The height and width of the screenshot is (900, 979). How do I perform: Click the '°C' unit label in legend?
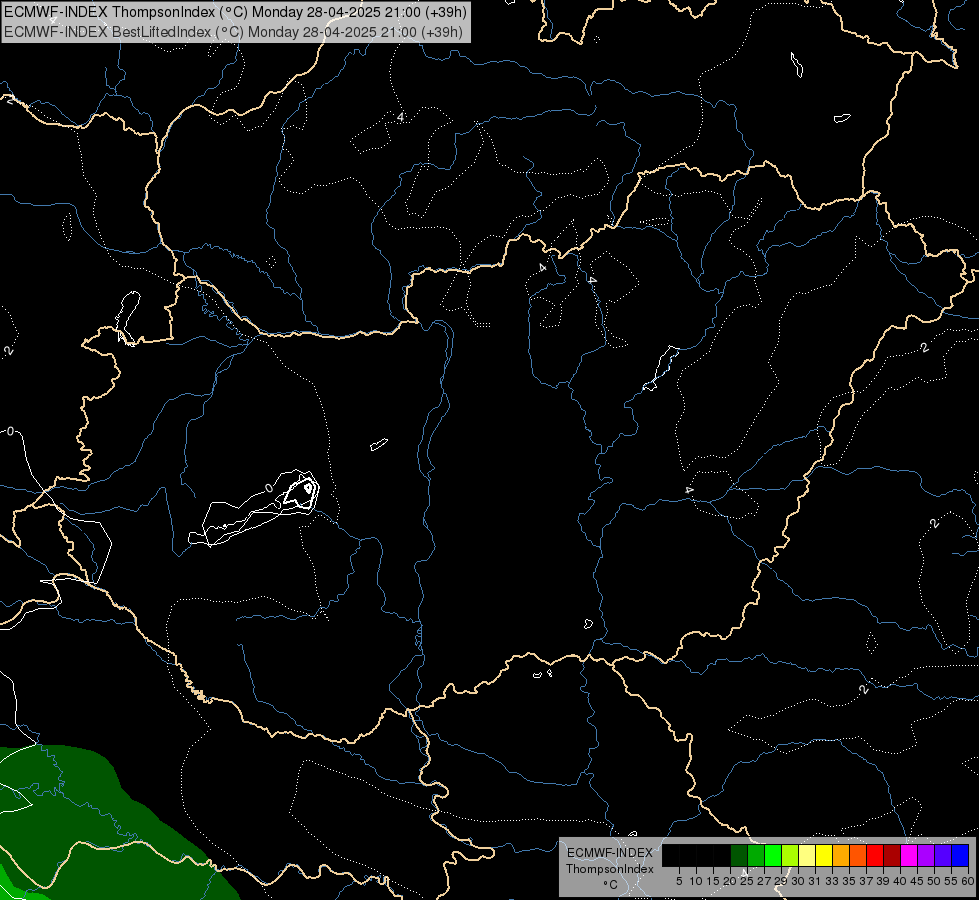611,885
